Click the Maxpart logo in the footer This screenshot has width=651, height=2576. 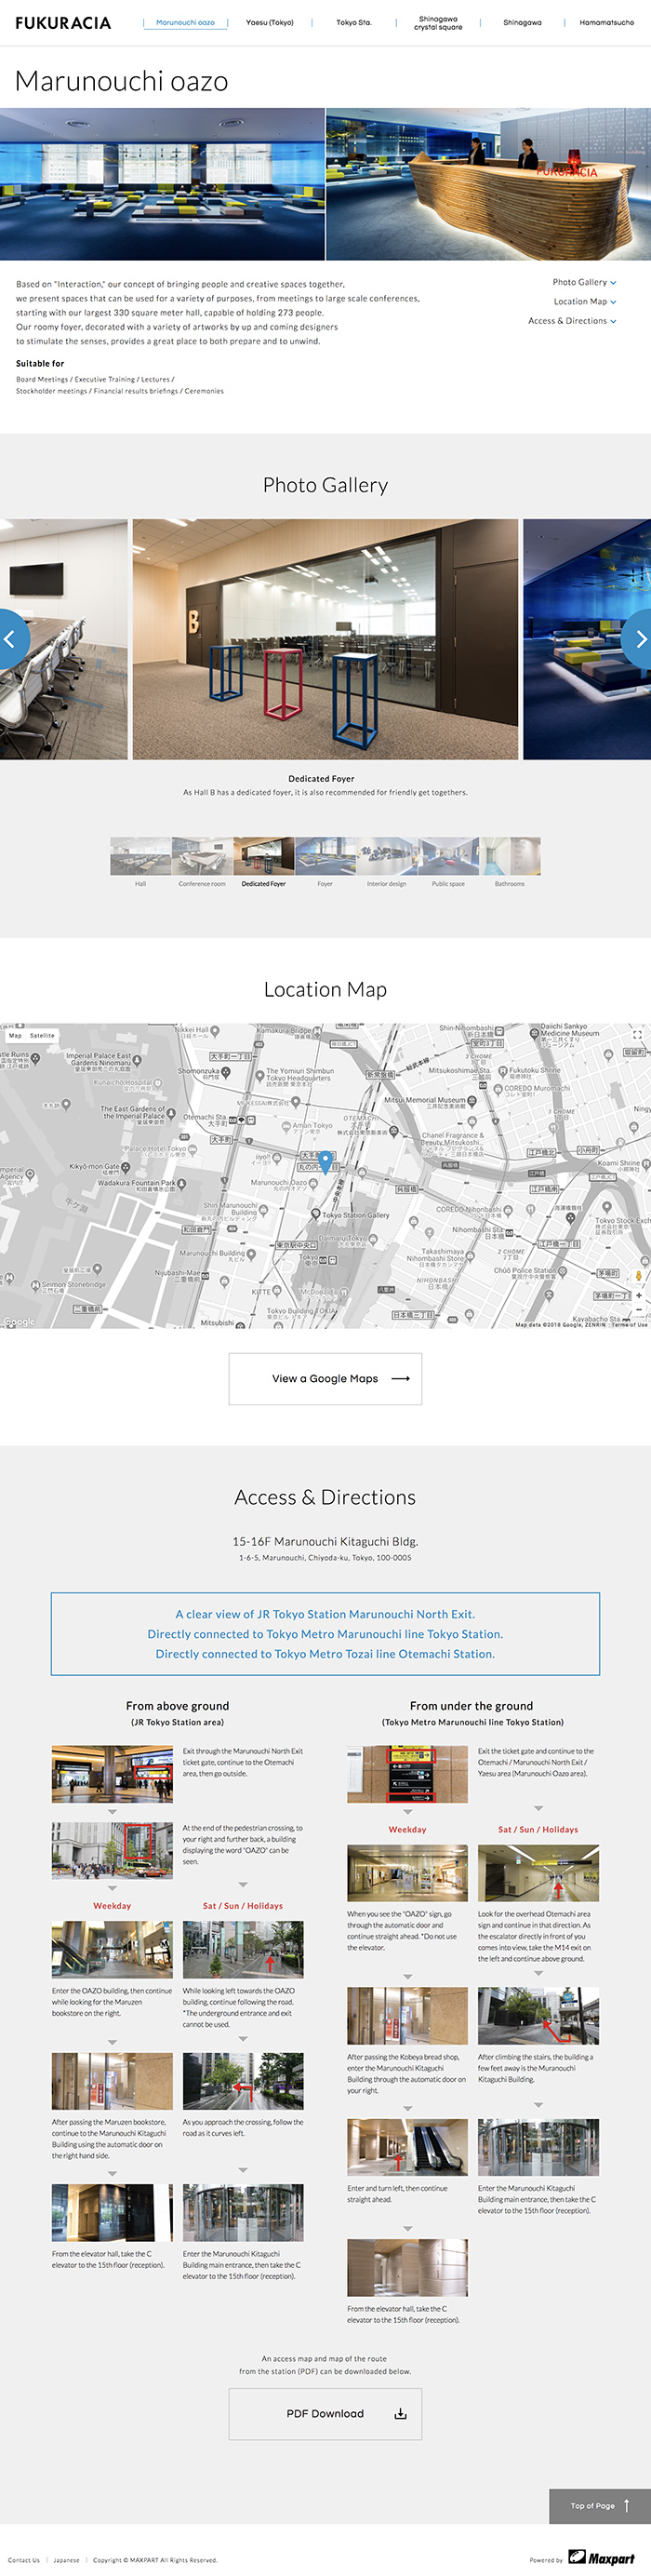pyautogui.click(x=601, y=2557)
